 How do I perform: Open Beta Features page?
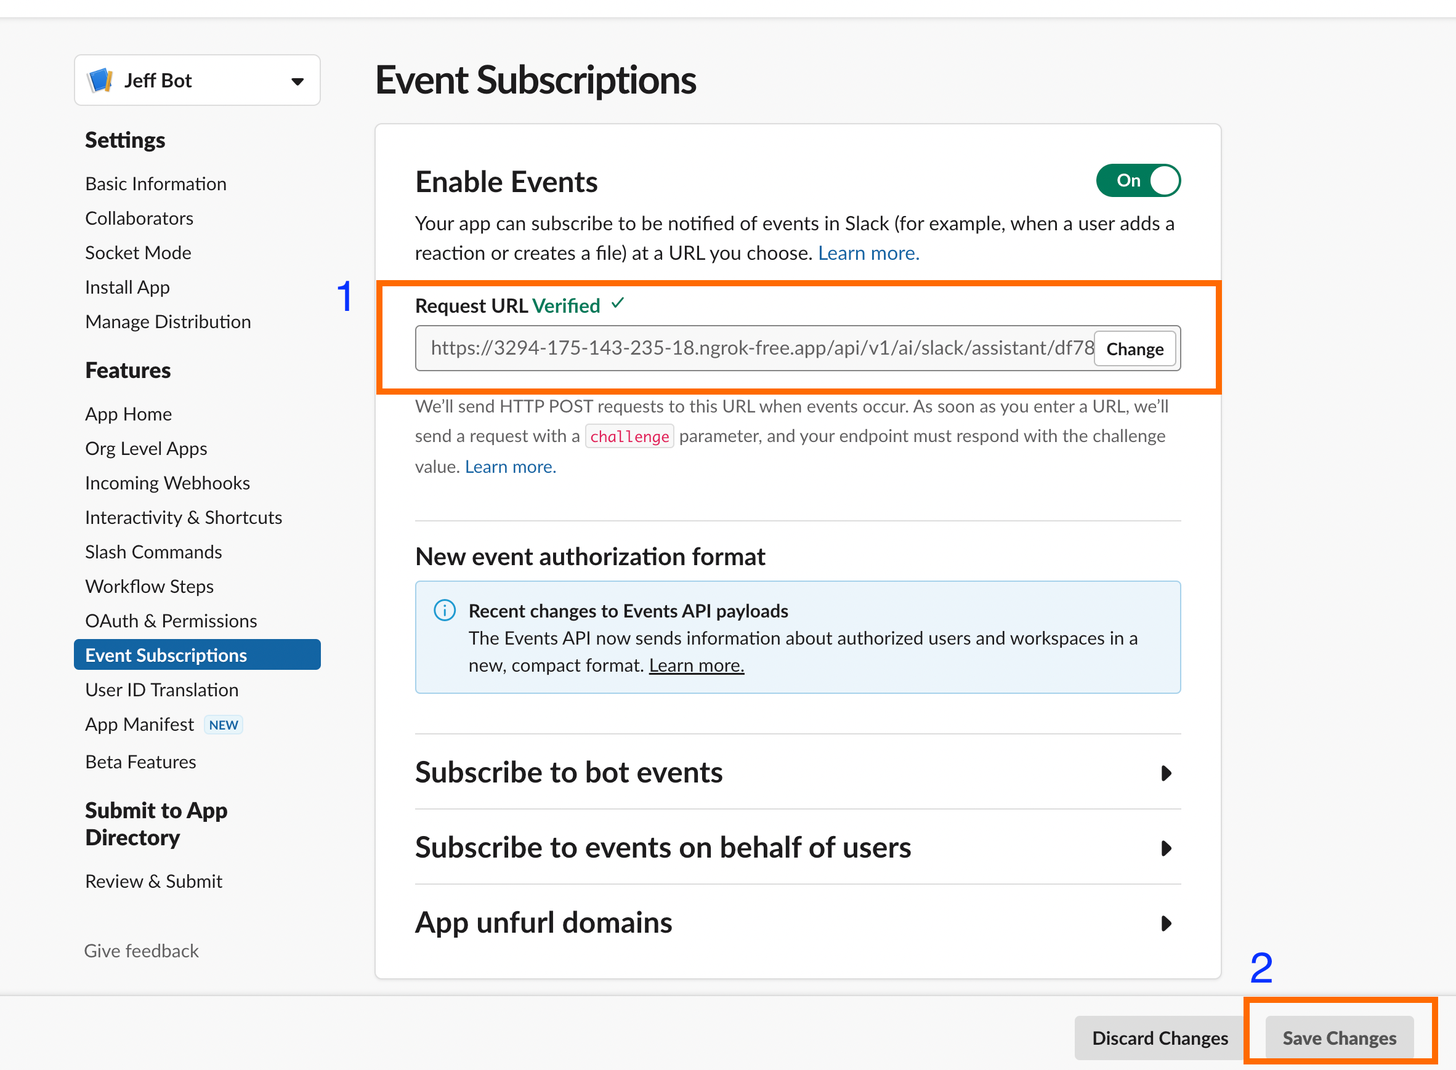(x=140, y=762)
